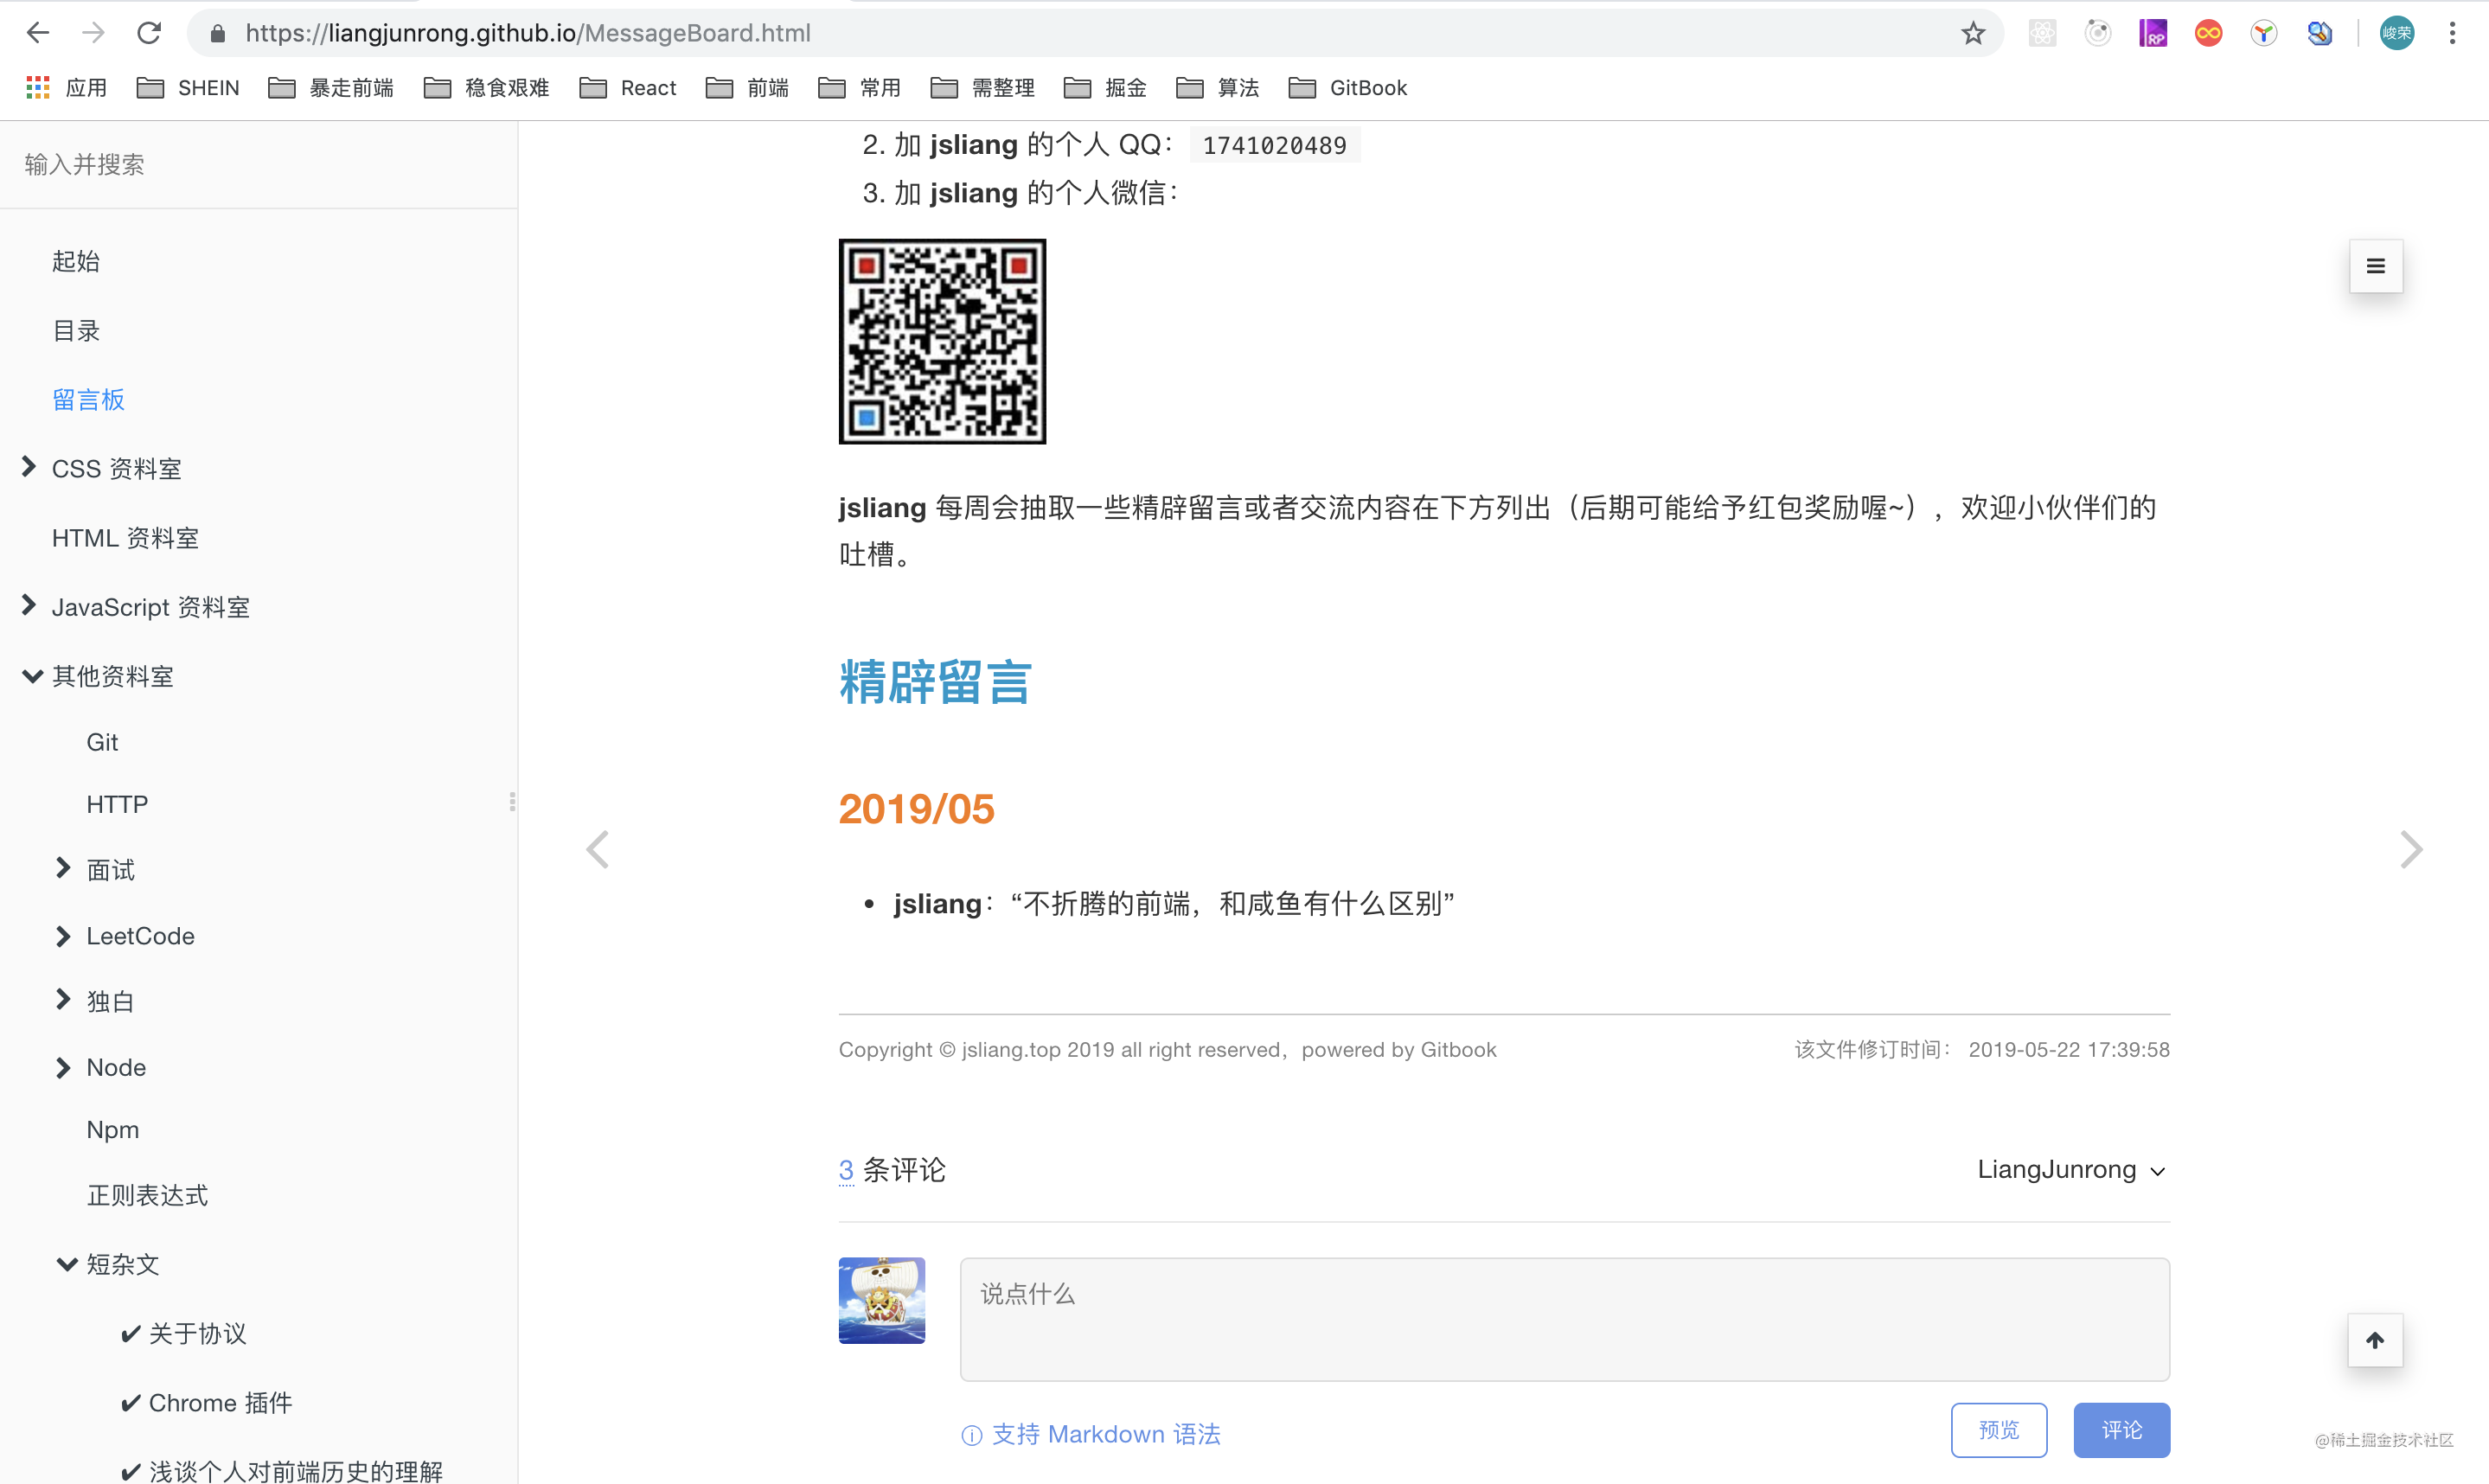Go to the previous page via left chevron
The width and height of the screenshot is (2489, 1484).
point(597,850)
